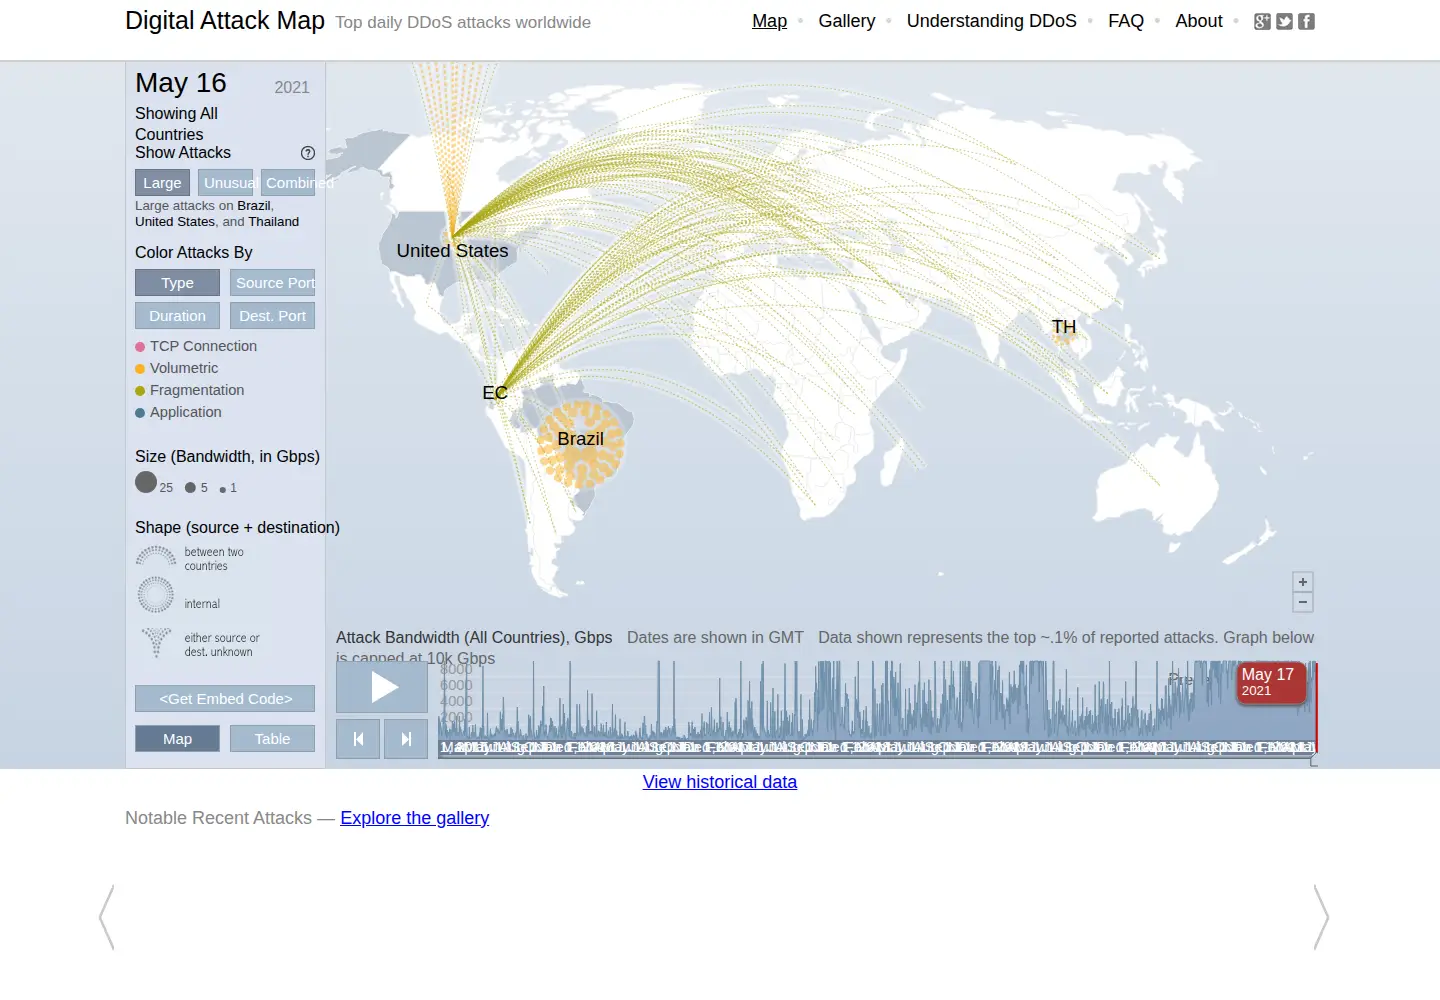
Task: Open the Show Attacks help icon
Action: point(308,153)
